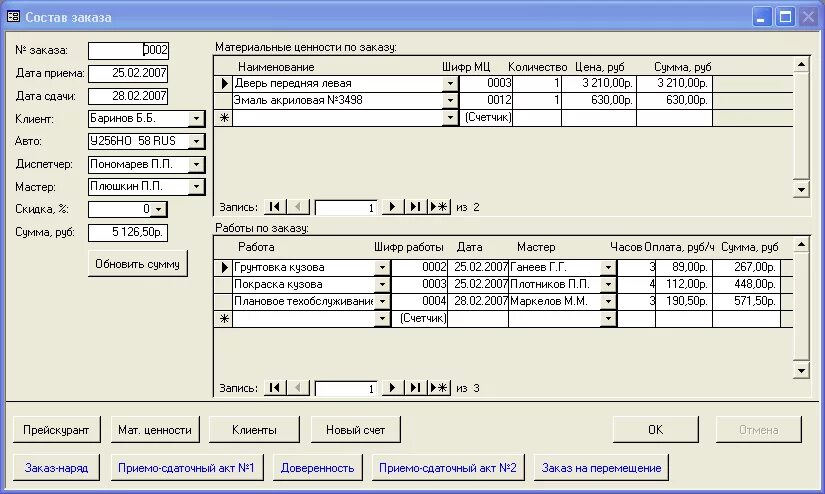Viewport: 825px width, 494px height.
Task: Go to previous record in materials navigator
Action: (x=298, y=207)
